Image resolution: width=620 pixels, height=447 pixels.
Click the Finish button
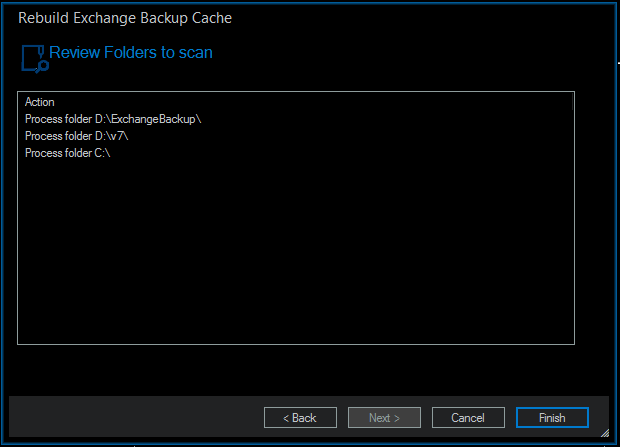(x=552, y=417)
